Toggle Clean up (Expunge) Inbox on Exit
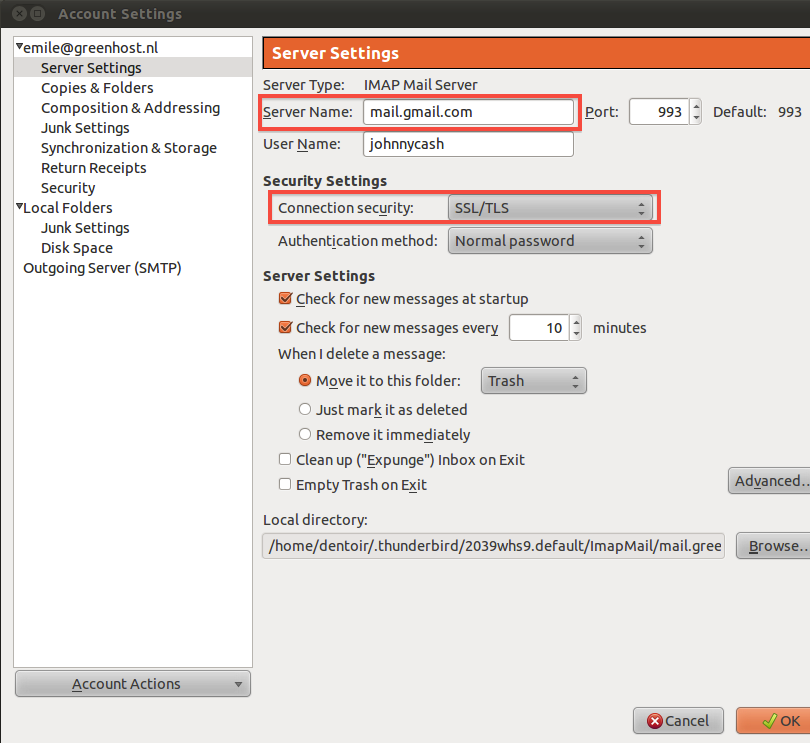This screenshot has width=810, height=743. point(286,460)
